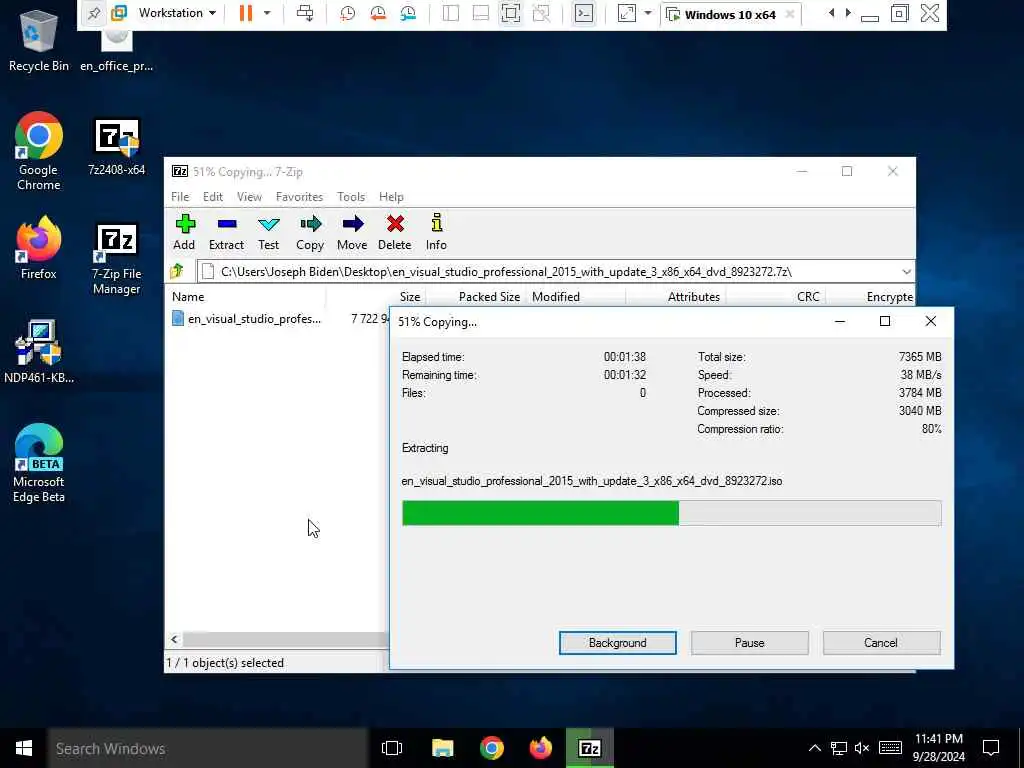
Task: Click the Pause button in copy dialog
Action: 750,643
